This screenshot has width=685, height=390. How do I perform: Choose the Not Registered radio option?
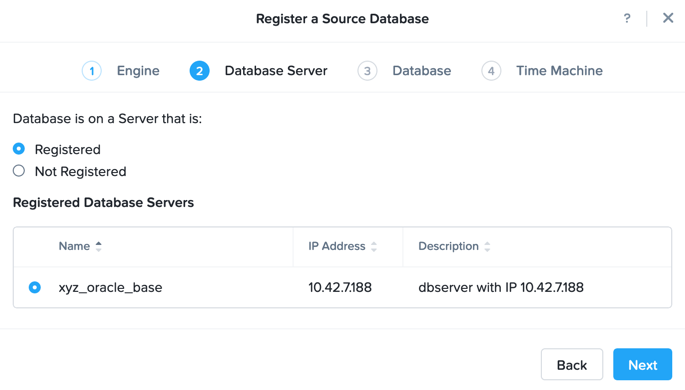[x=19, y=171]
